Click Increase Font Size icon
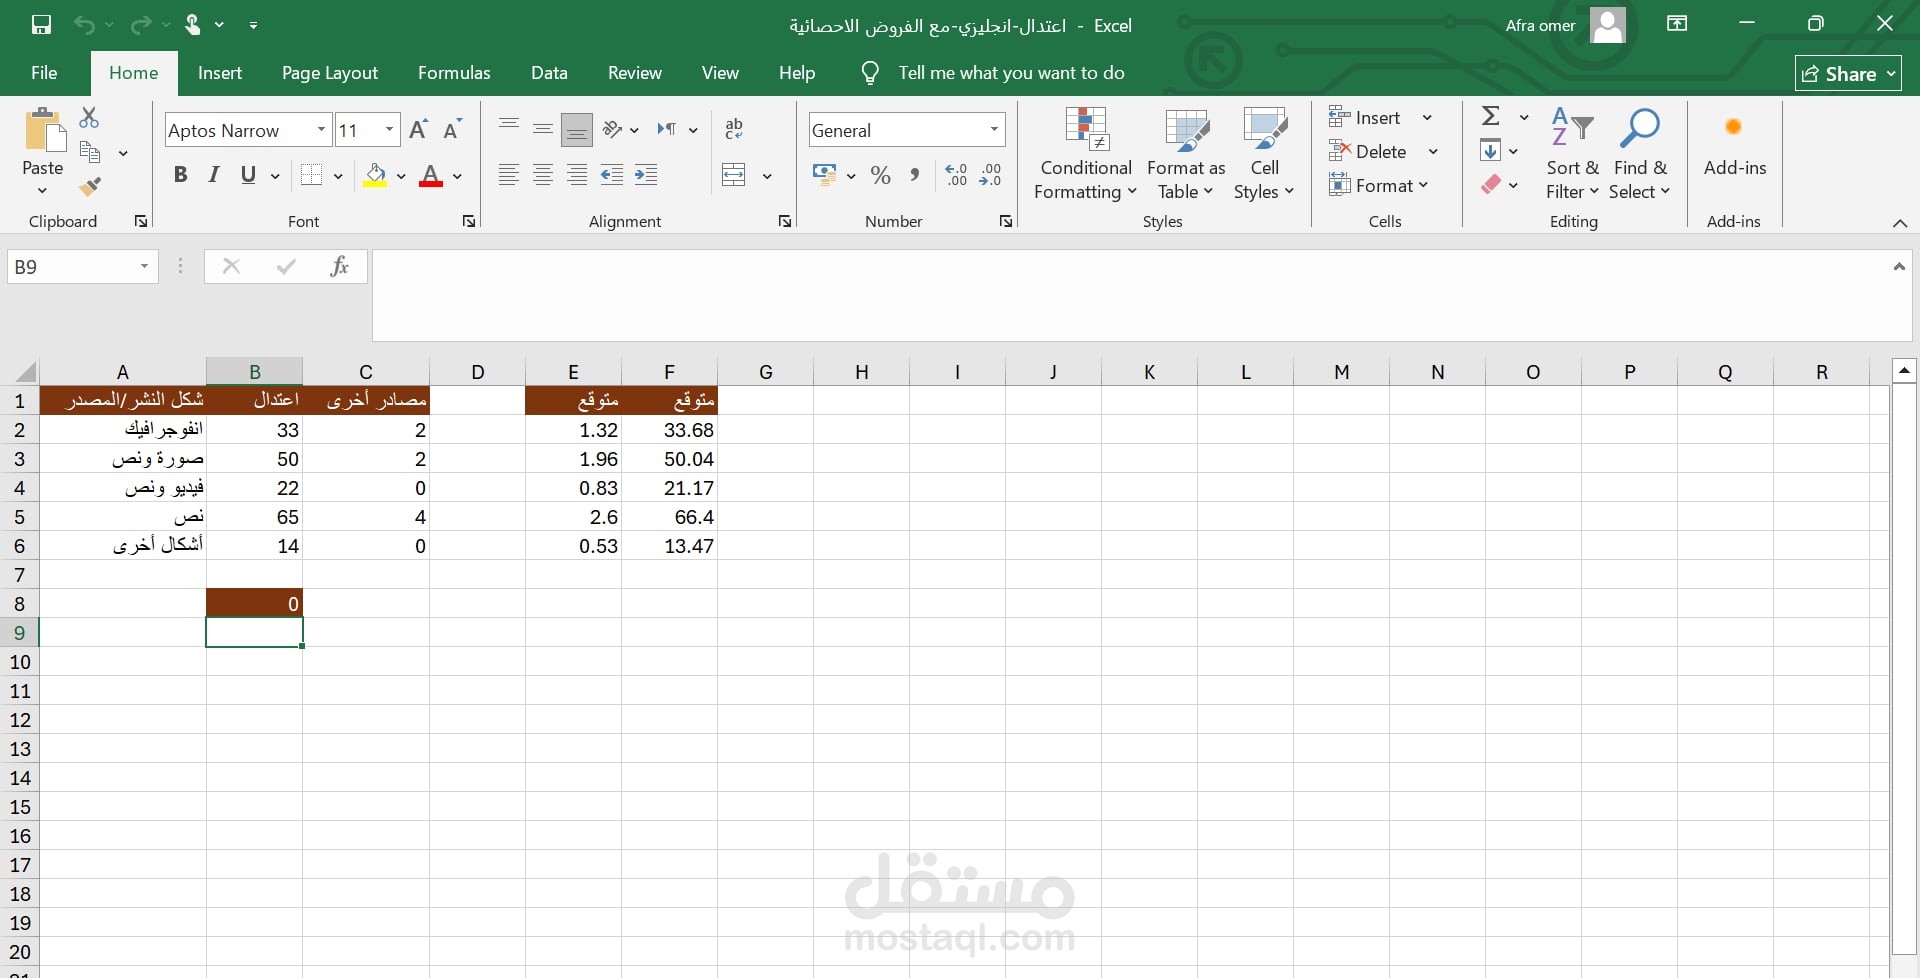 pyautogui.click(x=419, y=129)
